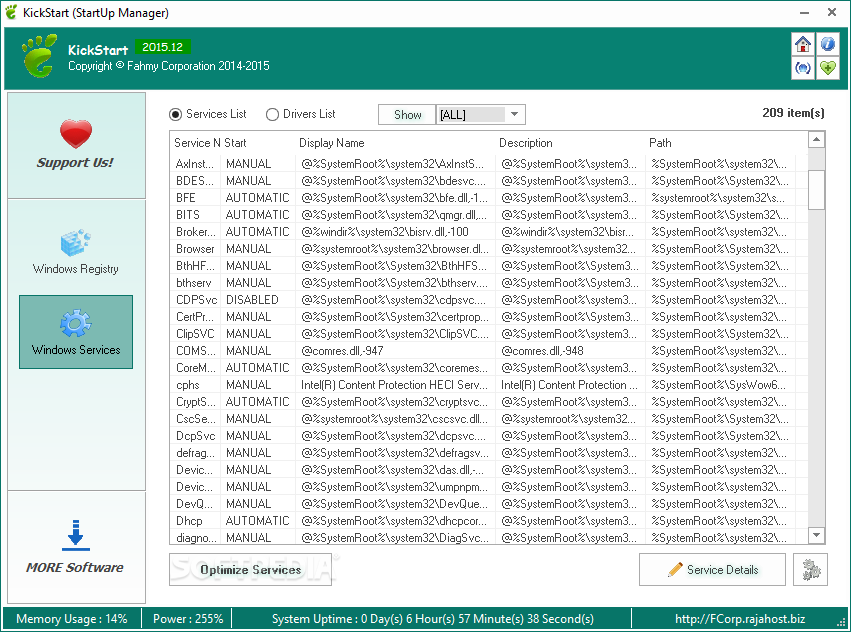The image size is (851, 632).
Task: Click the System Uptime status entry
Action: tap(433, 619)
